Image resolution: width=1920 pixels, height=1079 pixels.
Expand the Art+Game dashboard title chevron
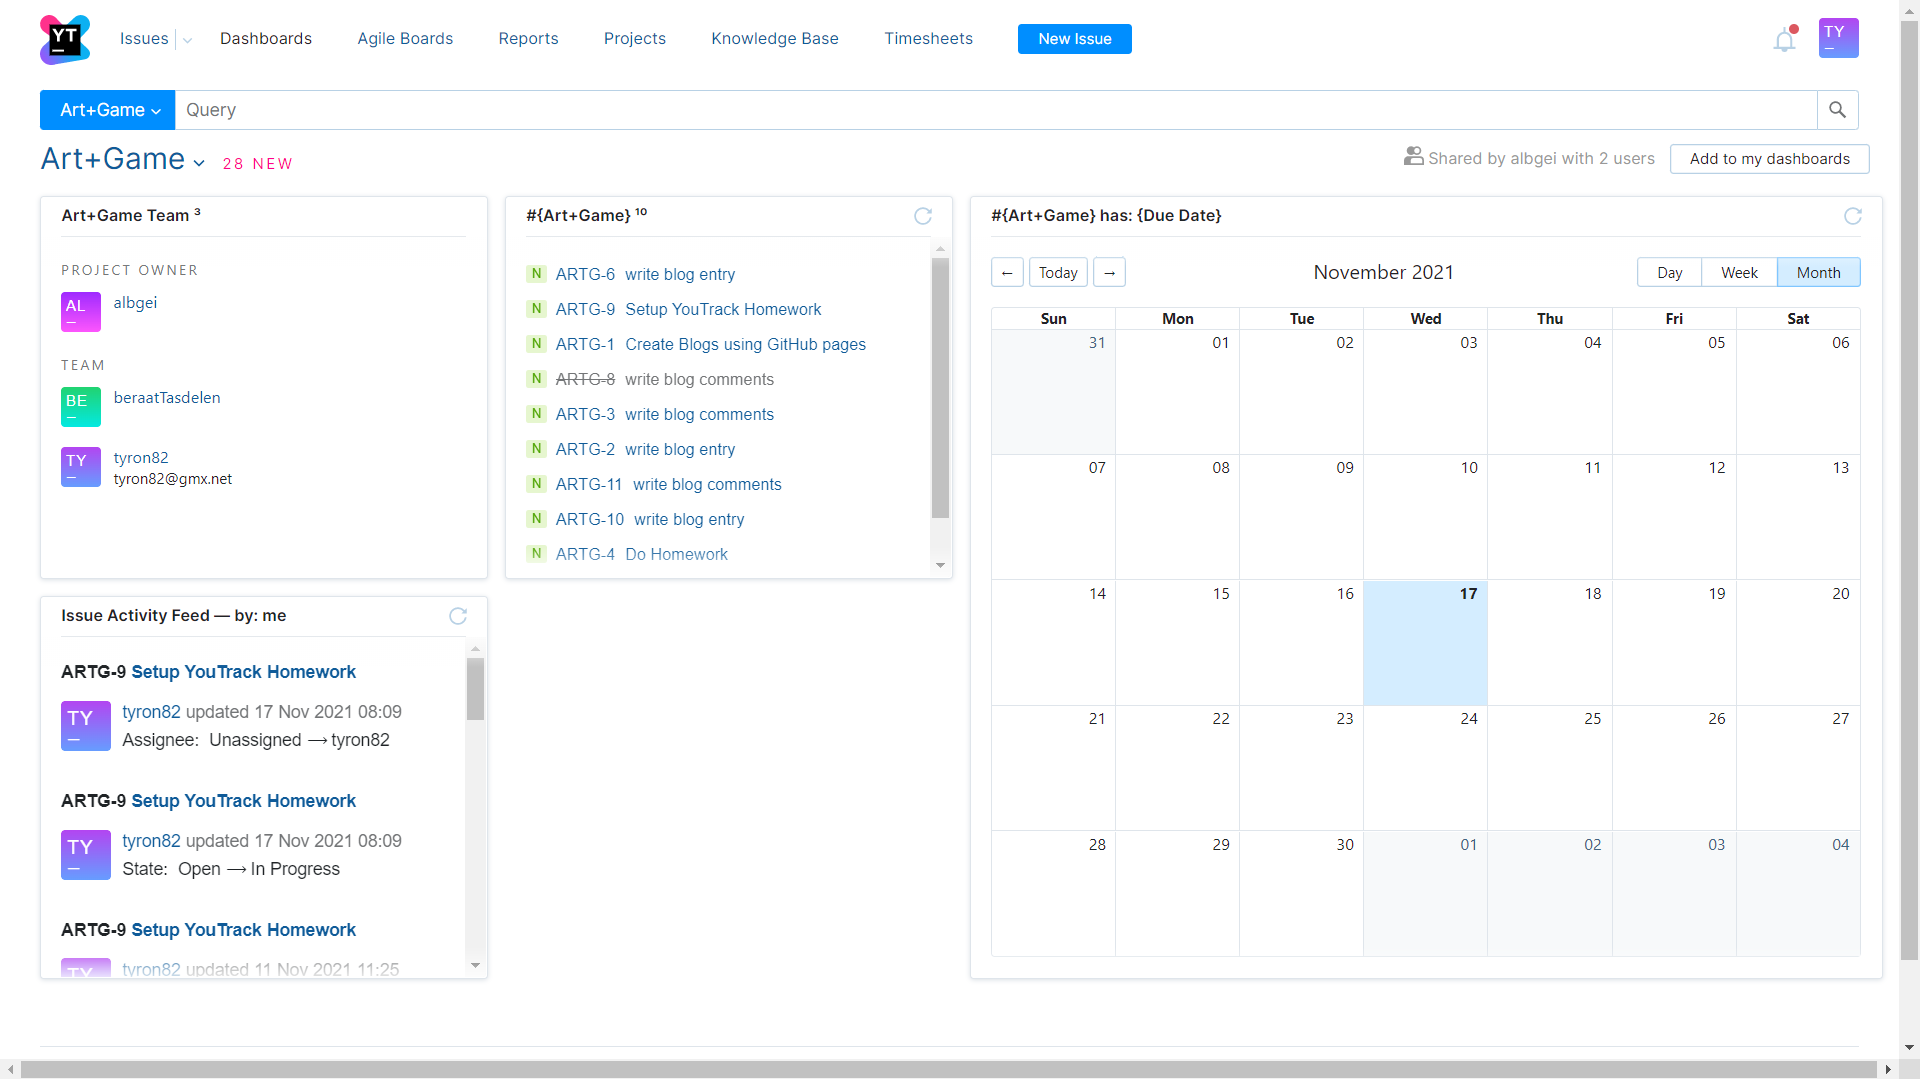(199, 163)
